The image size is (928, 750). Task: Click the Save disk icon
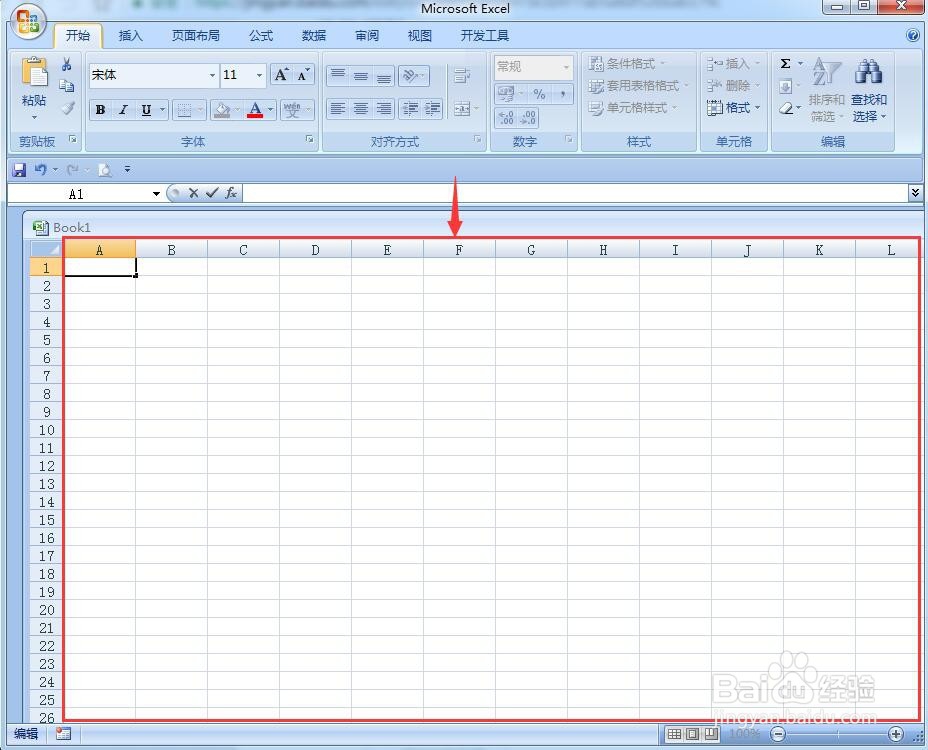(x=19, y=170)
